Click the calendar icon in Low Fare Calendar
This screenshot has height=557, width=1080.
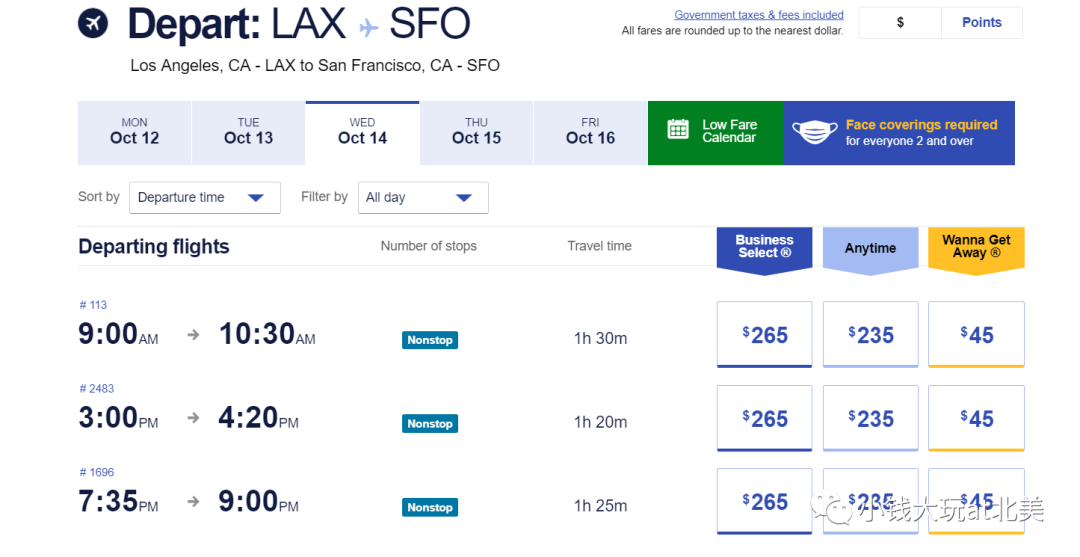678,129
